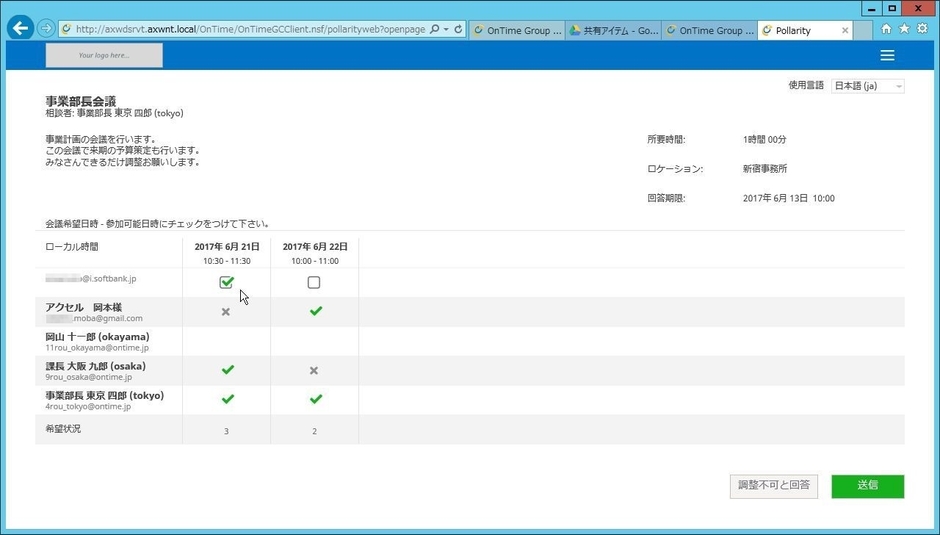
Task: Click the address bar search magnifier icon
Action: tap(434, 30)
